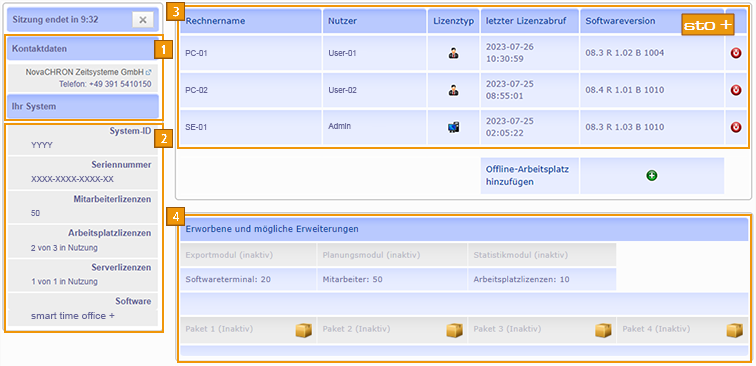
Task: Open the NovaCHRON Zeitsysteme GmbH external link
Action: (x=89, y=72)
